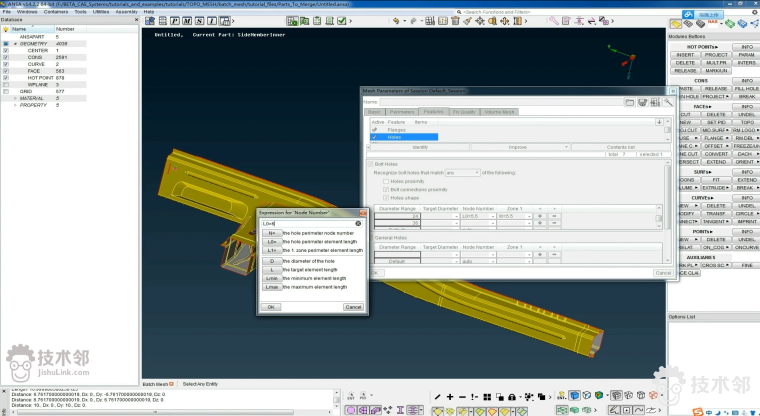Click the save disk icon in Mesh Parameters
This screenshot has width=760, height=416.
(x=642, y=102)
